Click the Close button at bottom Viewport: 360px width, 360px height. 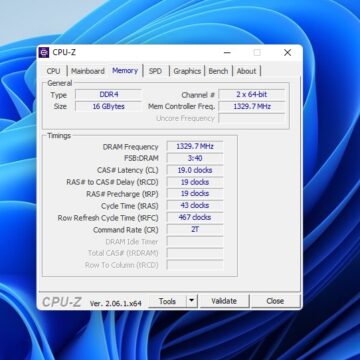point(275,301)
